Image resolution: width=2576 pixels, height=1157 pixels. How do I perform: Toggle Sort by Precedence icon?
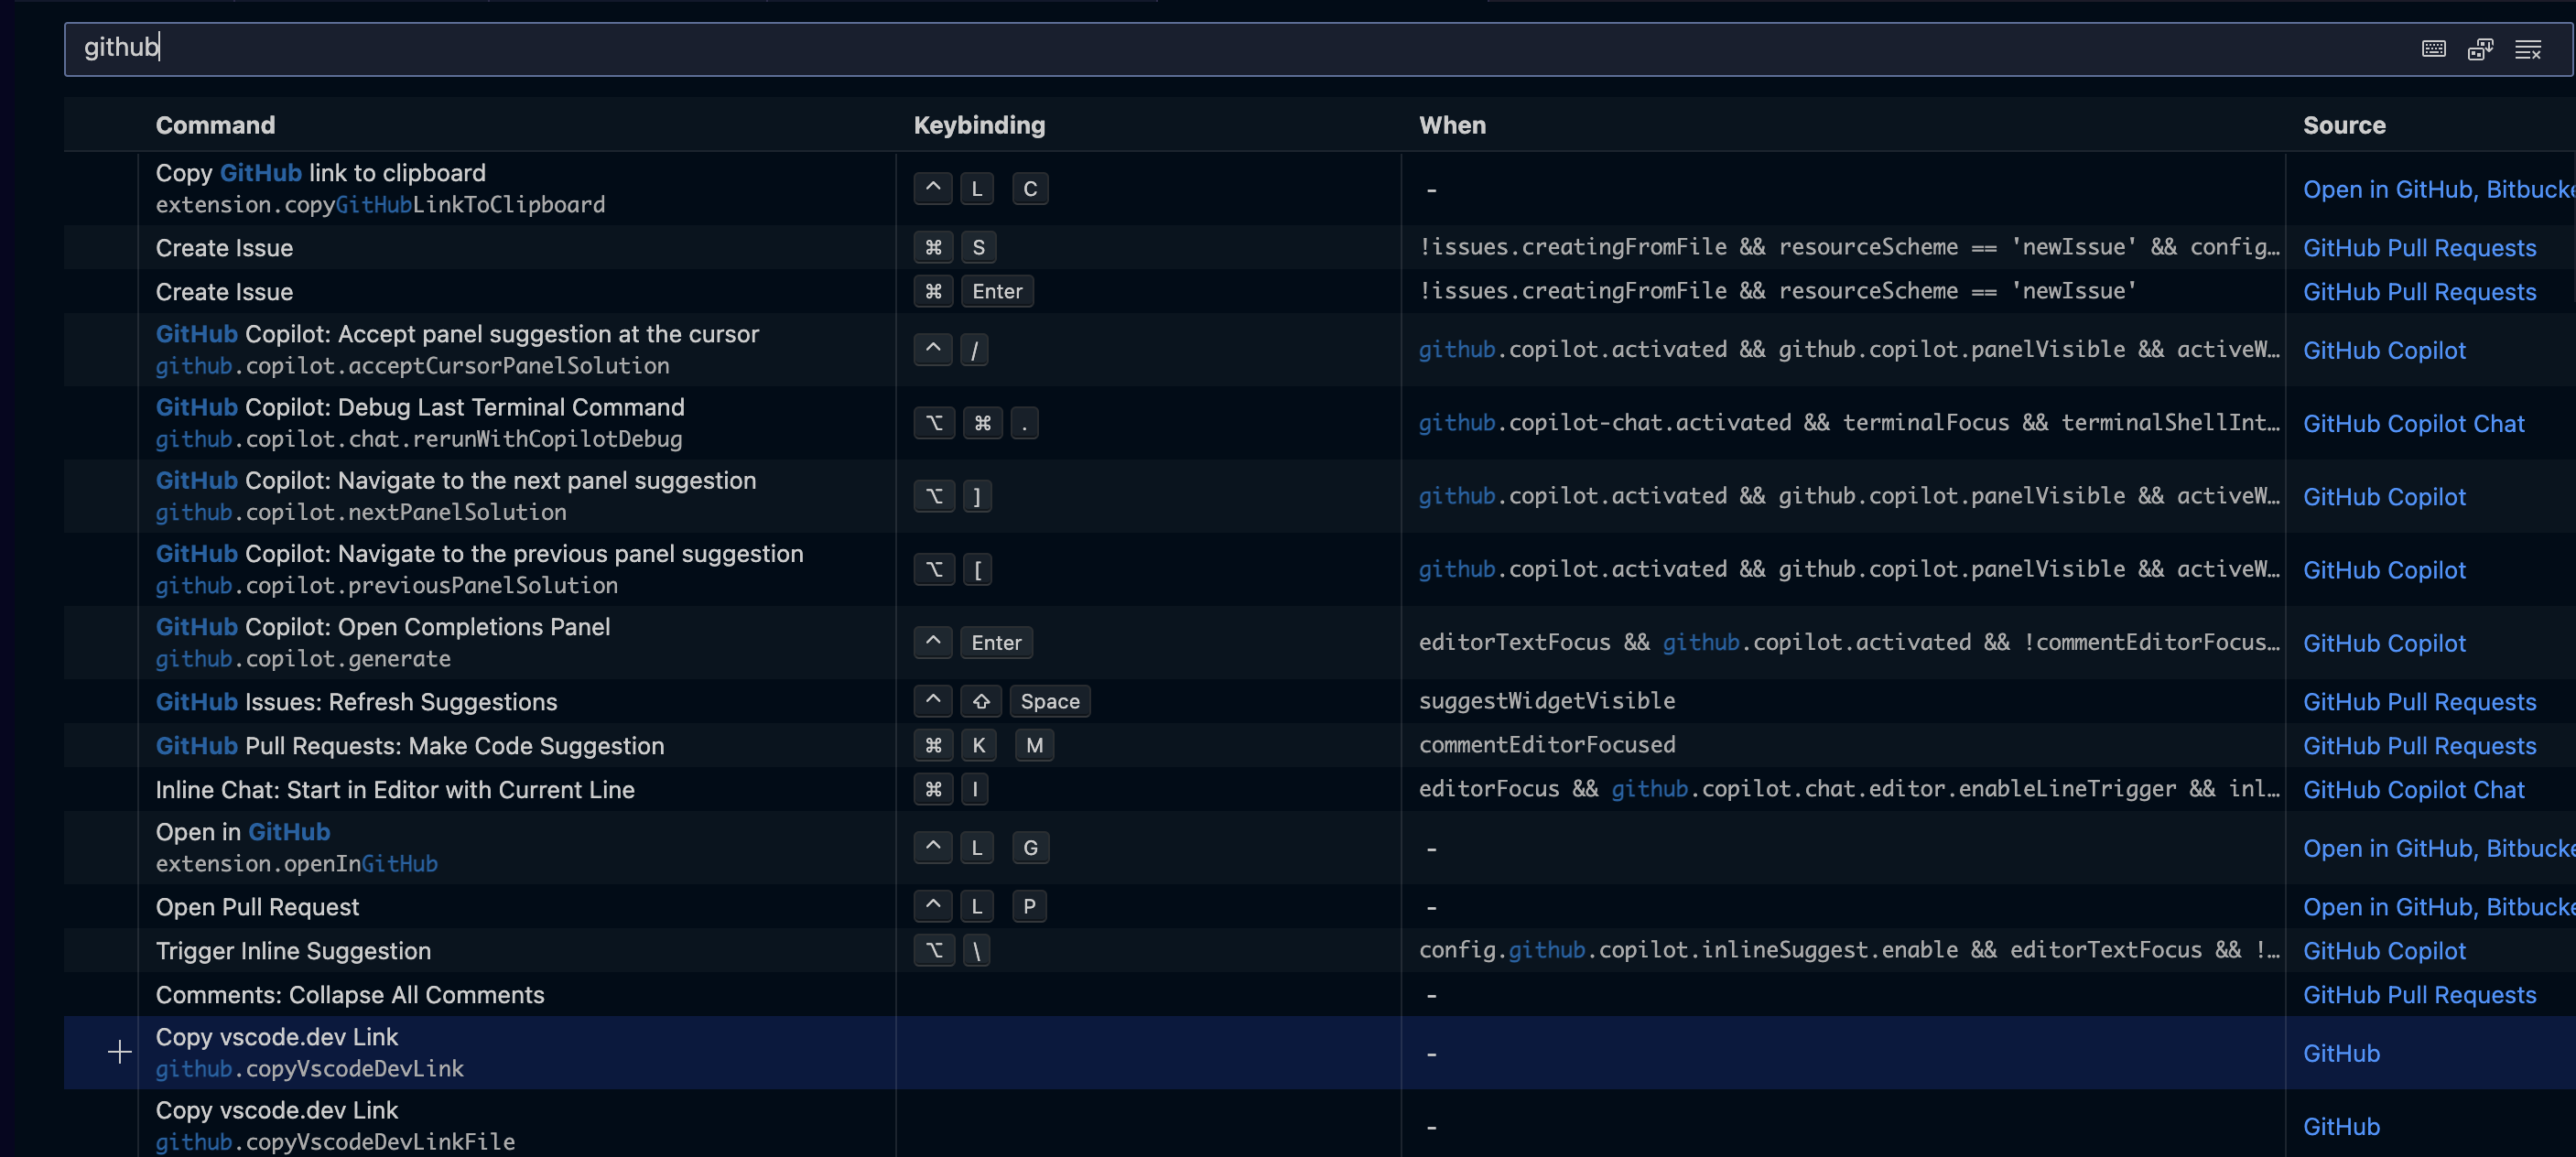tap(2480, 49)
